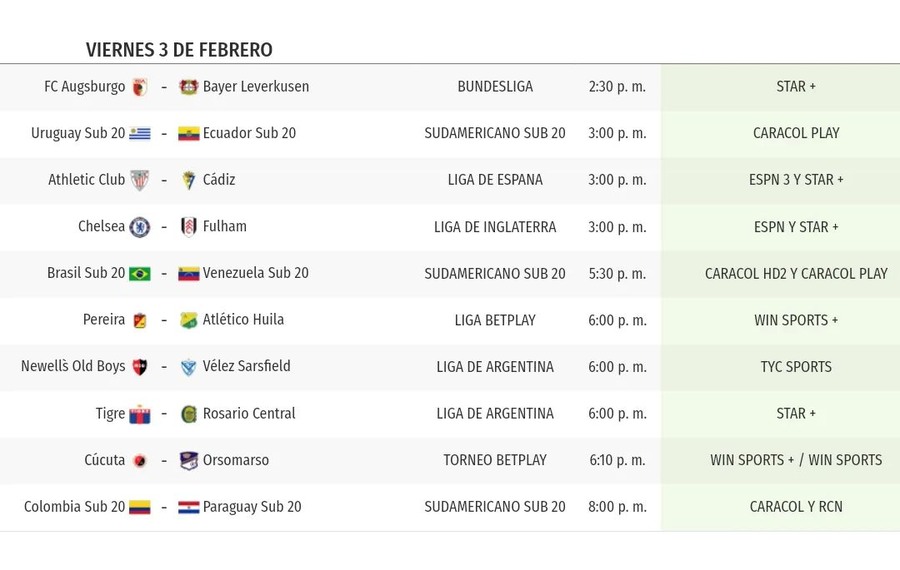This screenshot has height=570, width=900.
Task: Click the Uruguay flag icon
Action: (139, 134)
